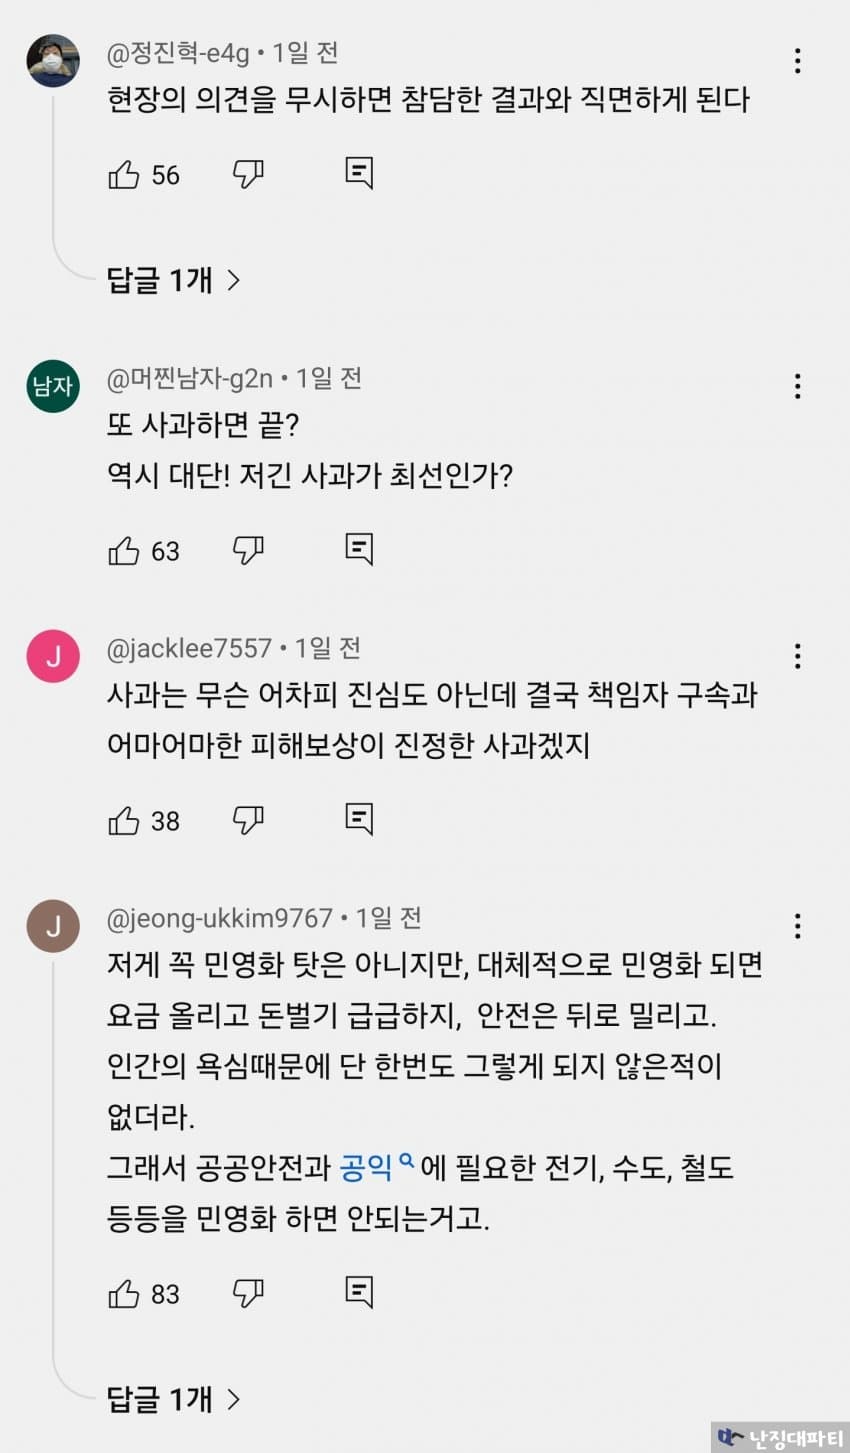Dislike the comment by @머찐남자-g2n
The image size is (850, 1453).
point(248,549)
